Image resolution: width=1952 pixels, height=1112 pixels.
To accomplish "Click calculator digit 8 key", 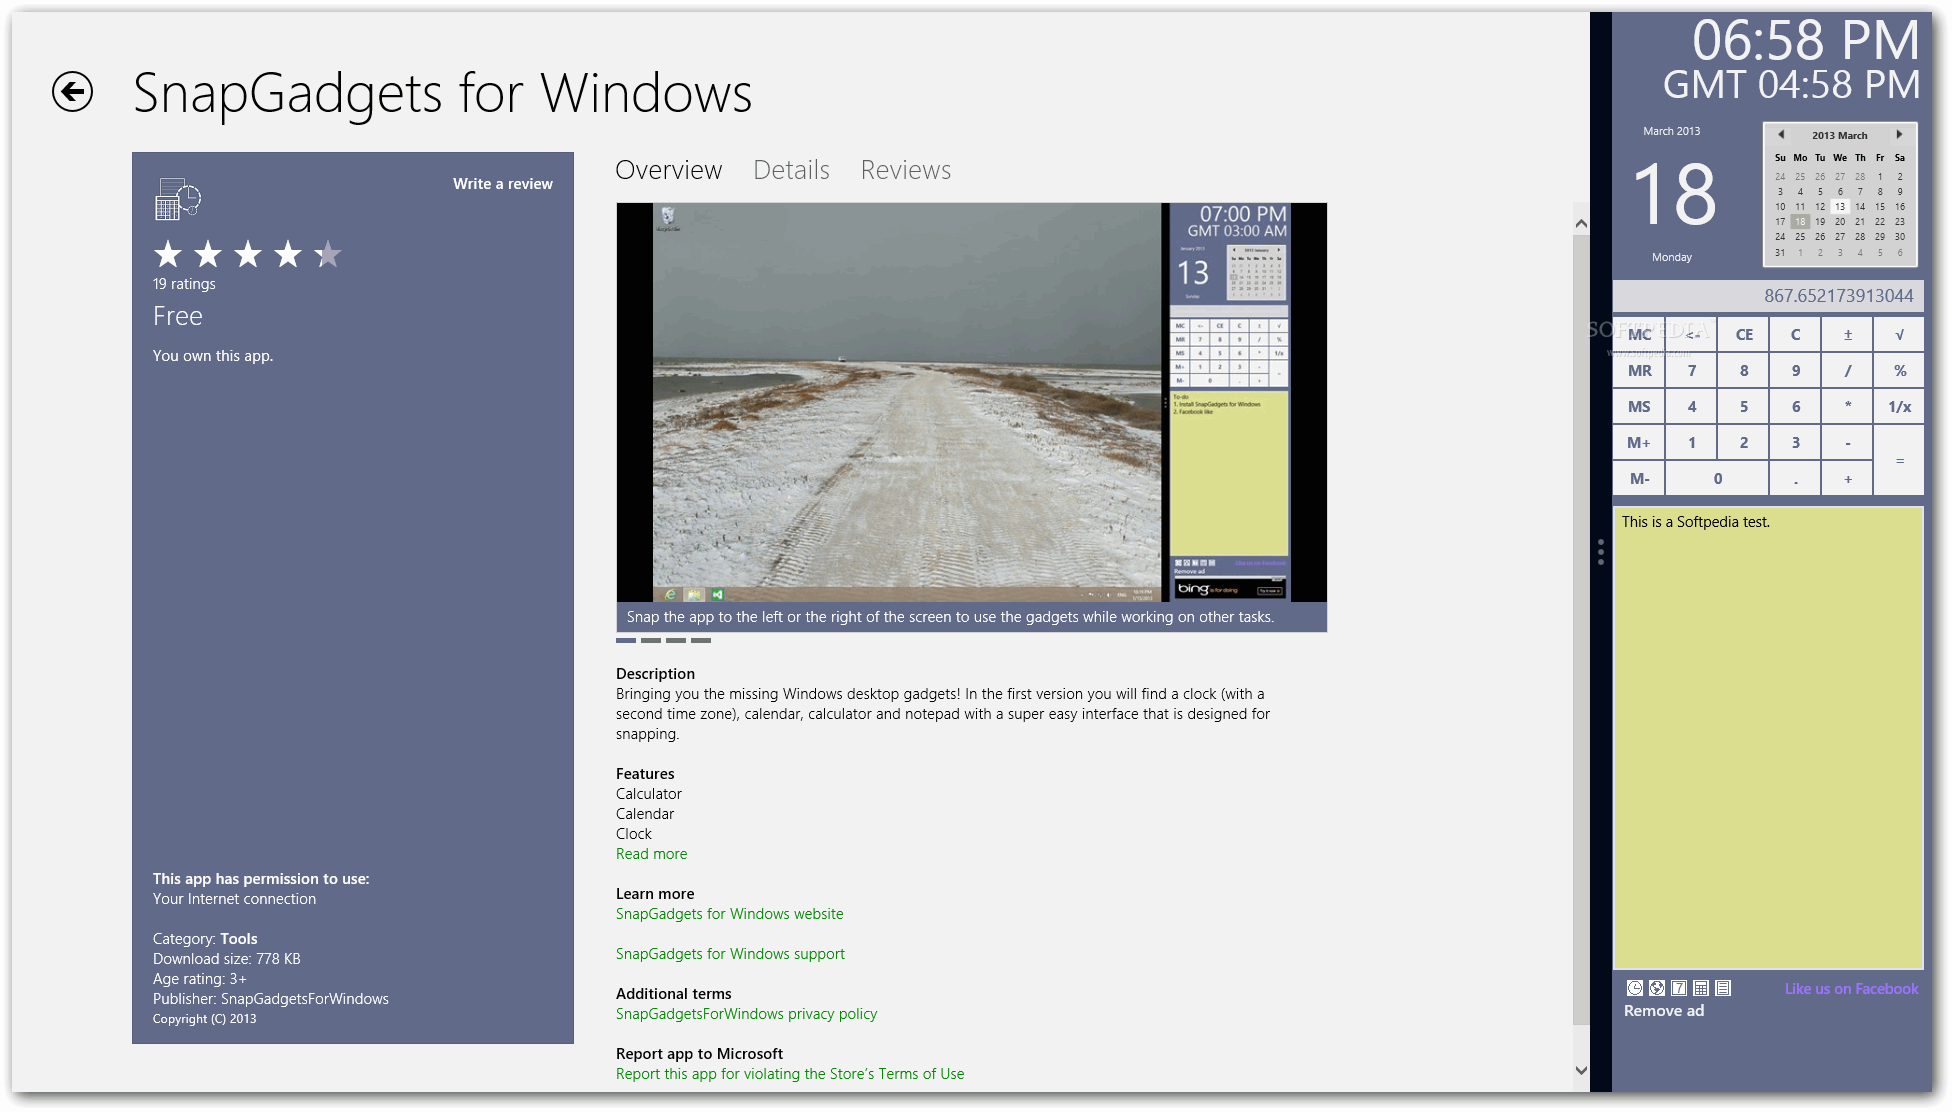I will click(x=1744, y=371).
